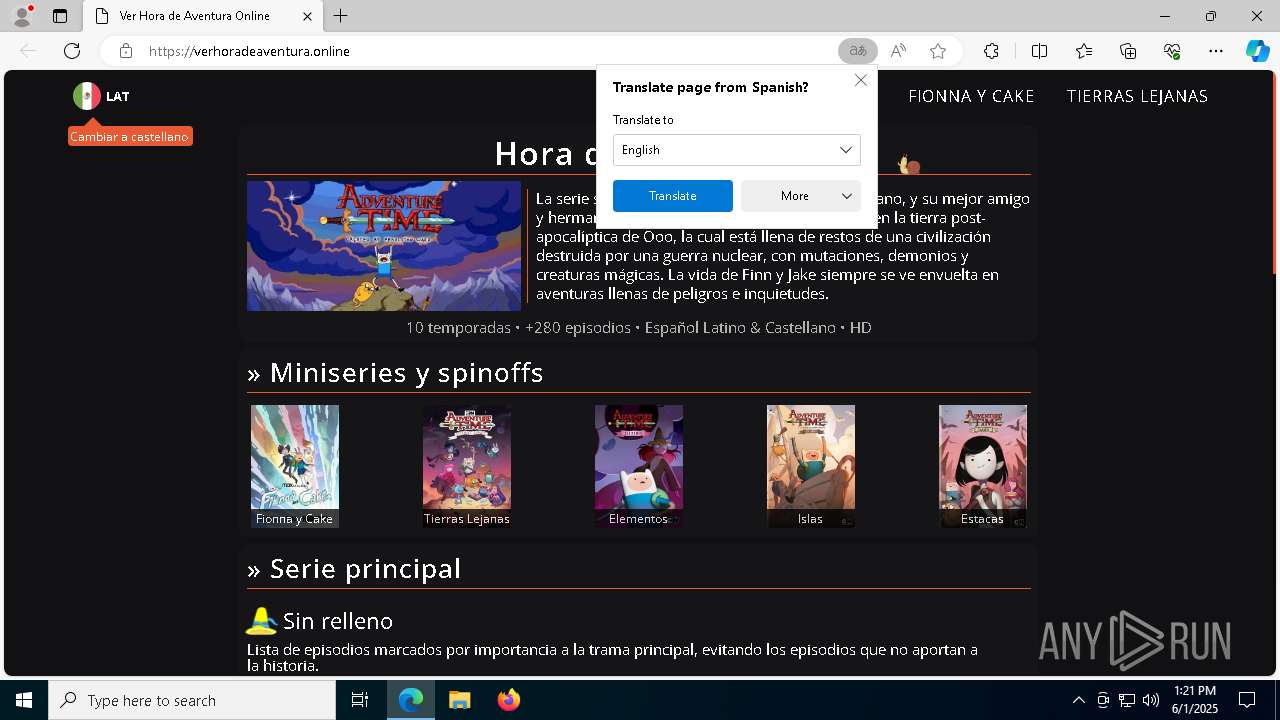Screen dimensions: 1280x720
Task: Click the blue Translate button
Action: click(x=673, y=196)
